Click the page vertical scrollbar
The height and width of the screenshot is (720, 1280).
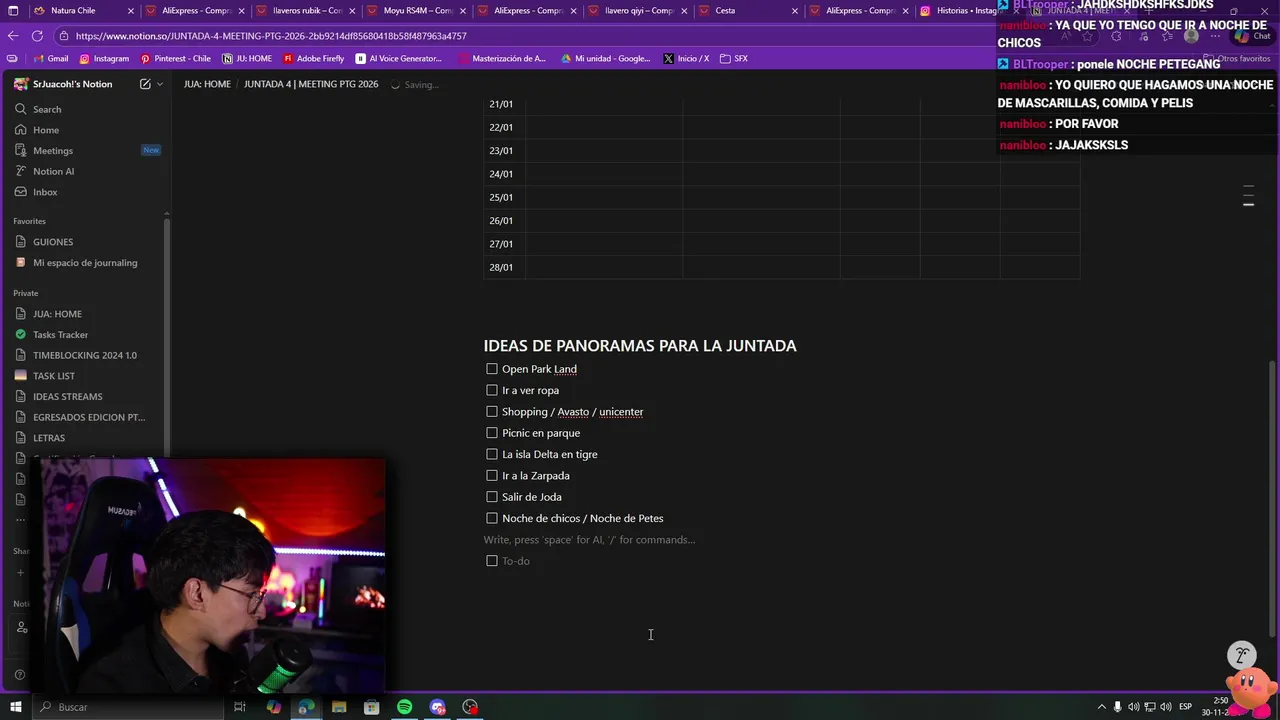tap(1272, 498)
